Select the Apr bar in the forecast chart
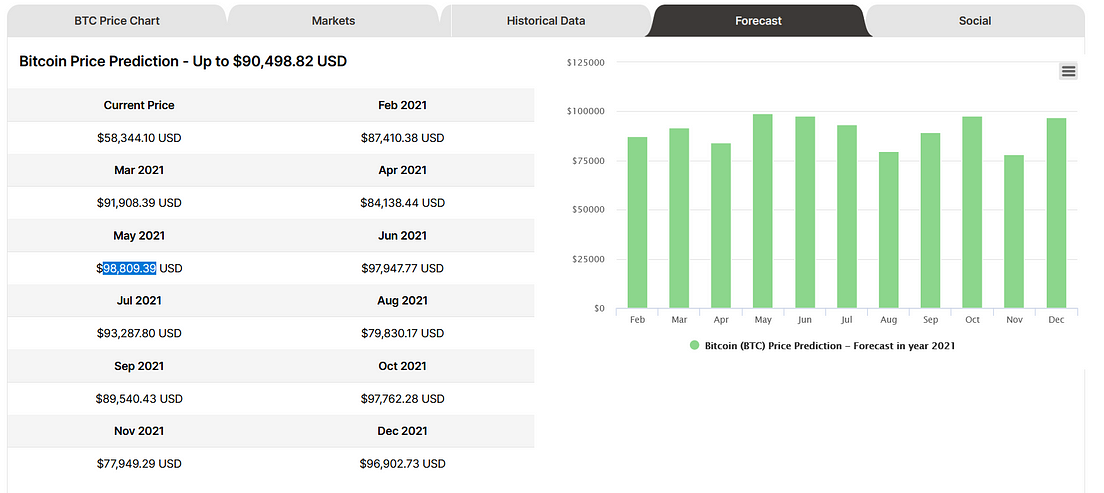Image resolution: width=1104 pixels, height=493 pixels. (721, 226)
